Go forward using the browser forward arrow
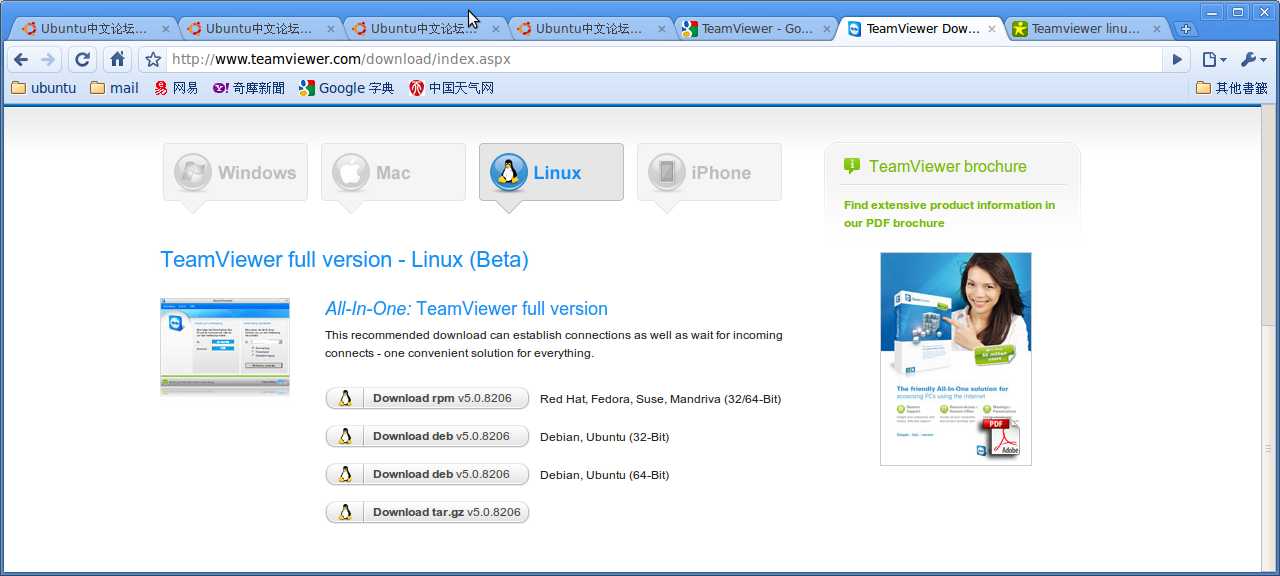The height and width of the screenshot is (576, 1280). click(48, 59)
